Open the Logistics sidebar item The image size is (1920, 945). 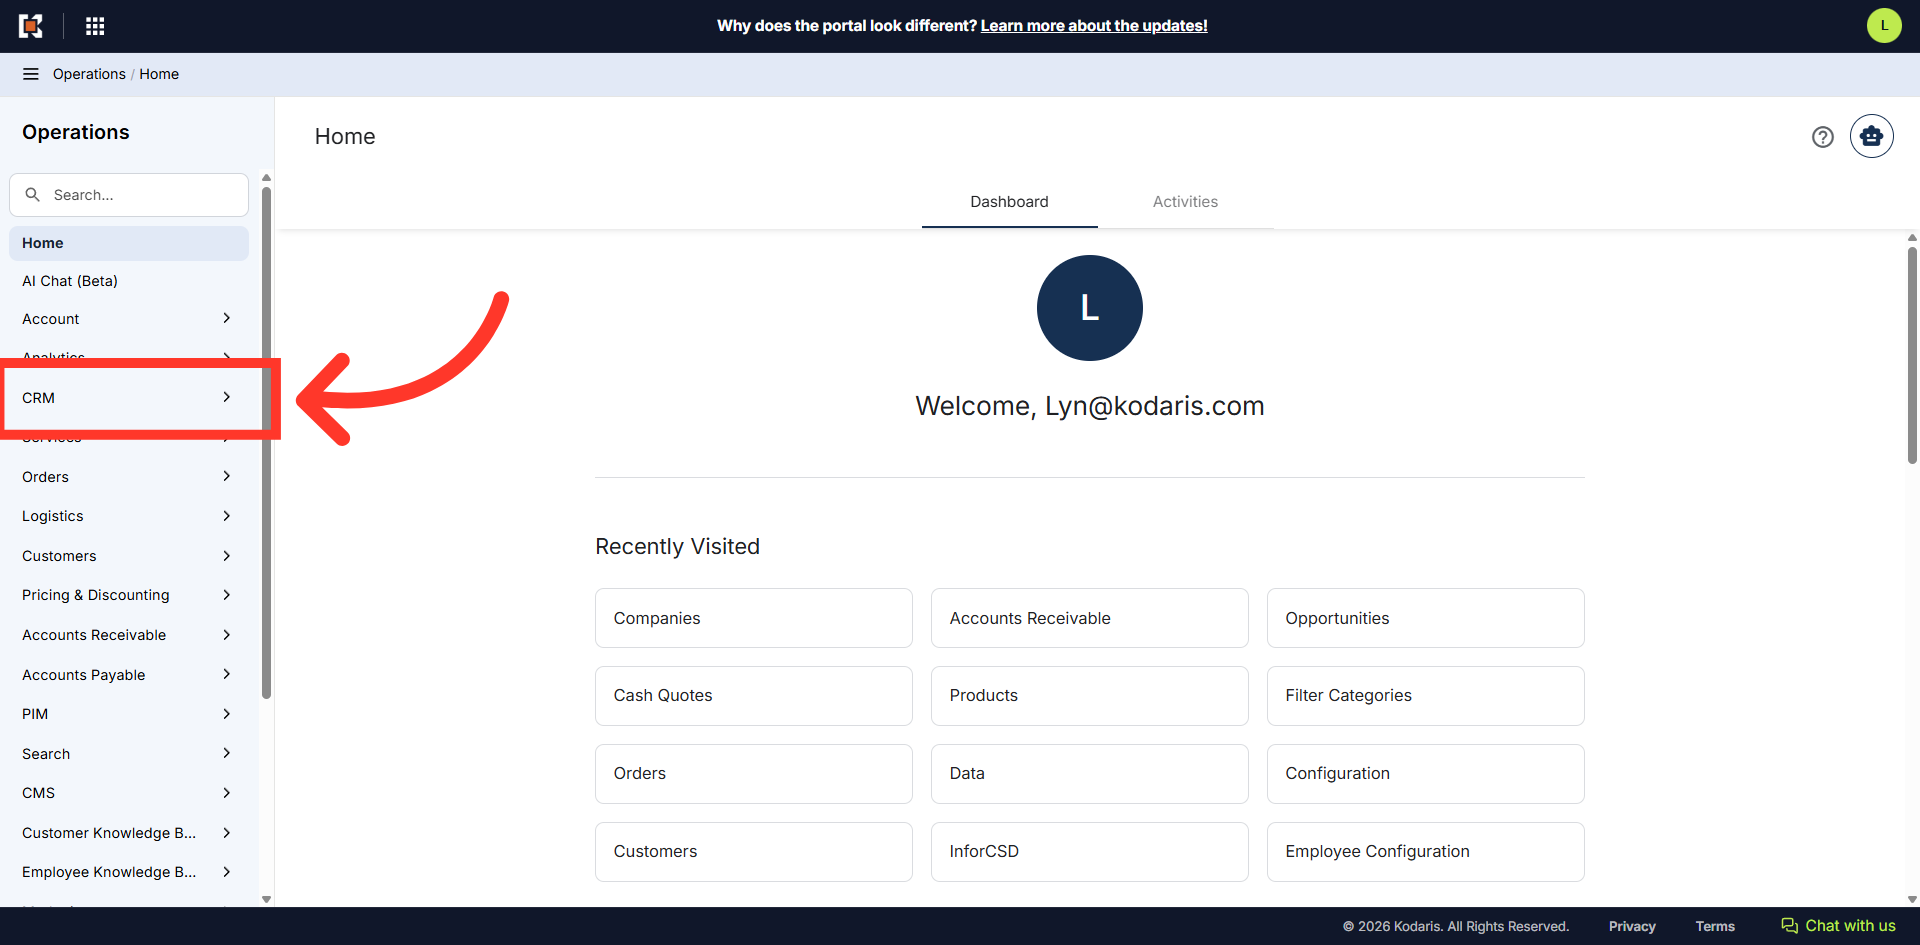pyautogui.click(x=129, y=516)
